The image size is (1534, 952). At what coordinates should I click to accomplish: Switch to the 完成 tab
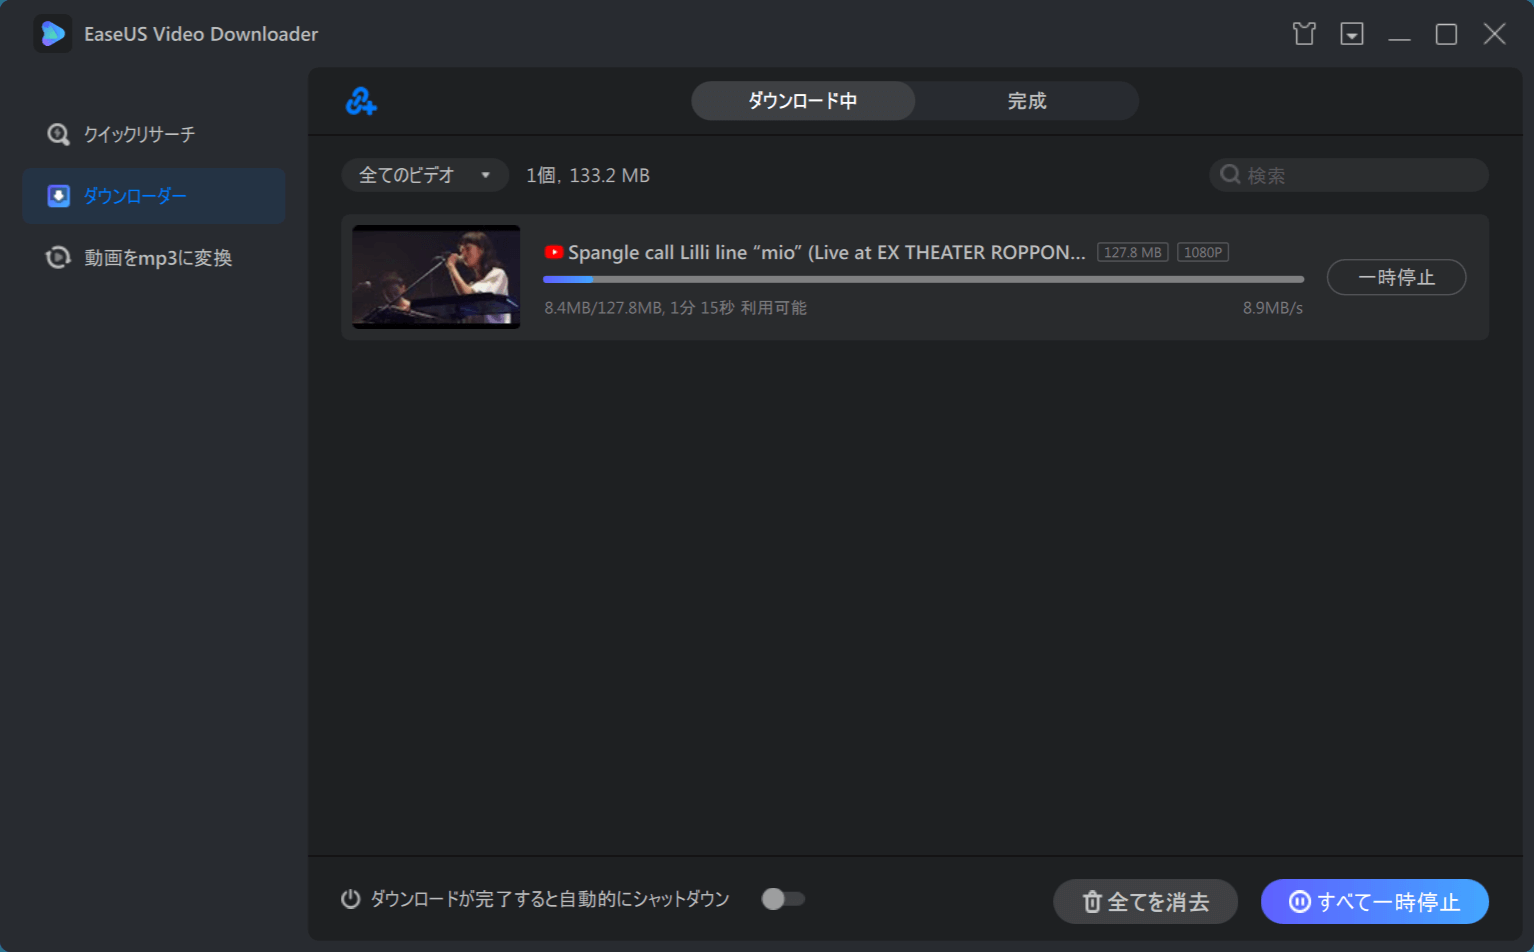[1027, 101]
